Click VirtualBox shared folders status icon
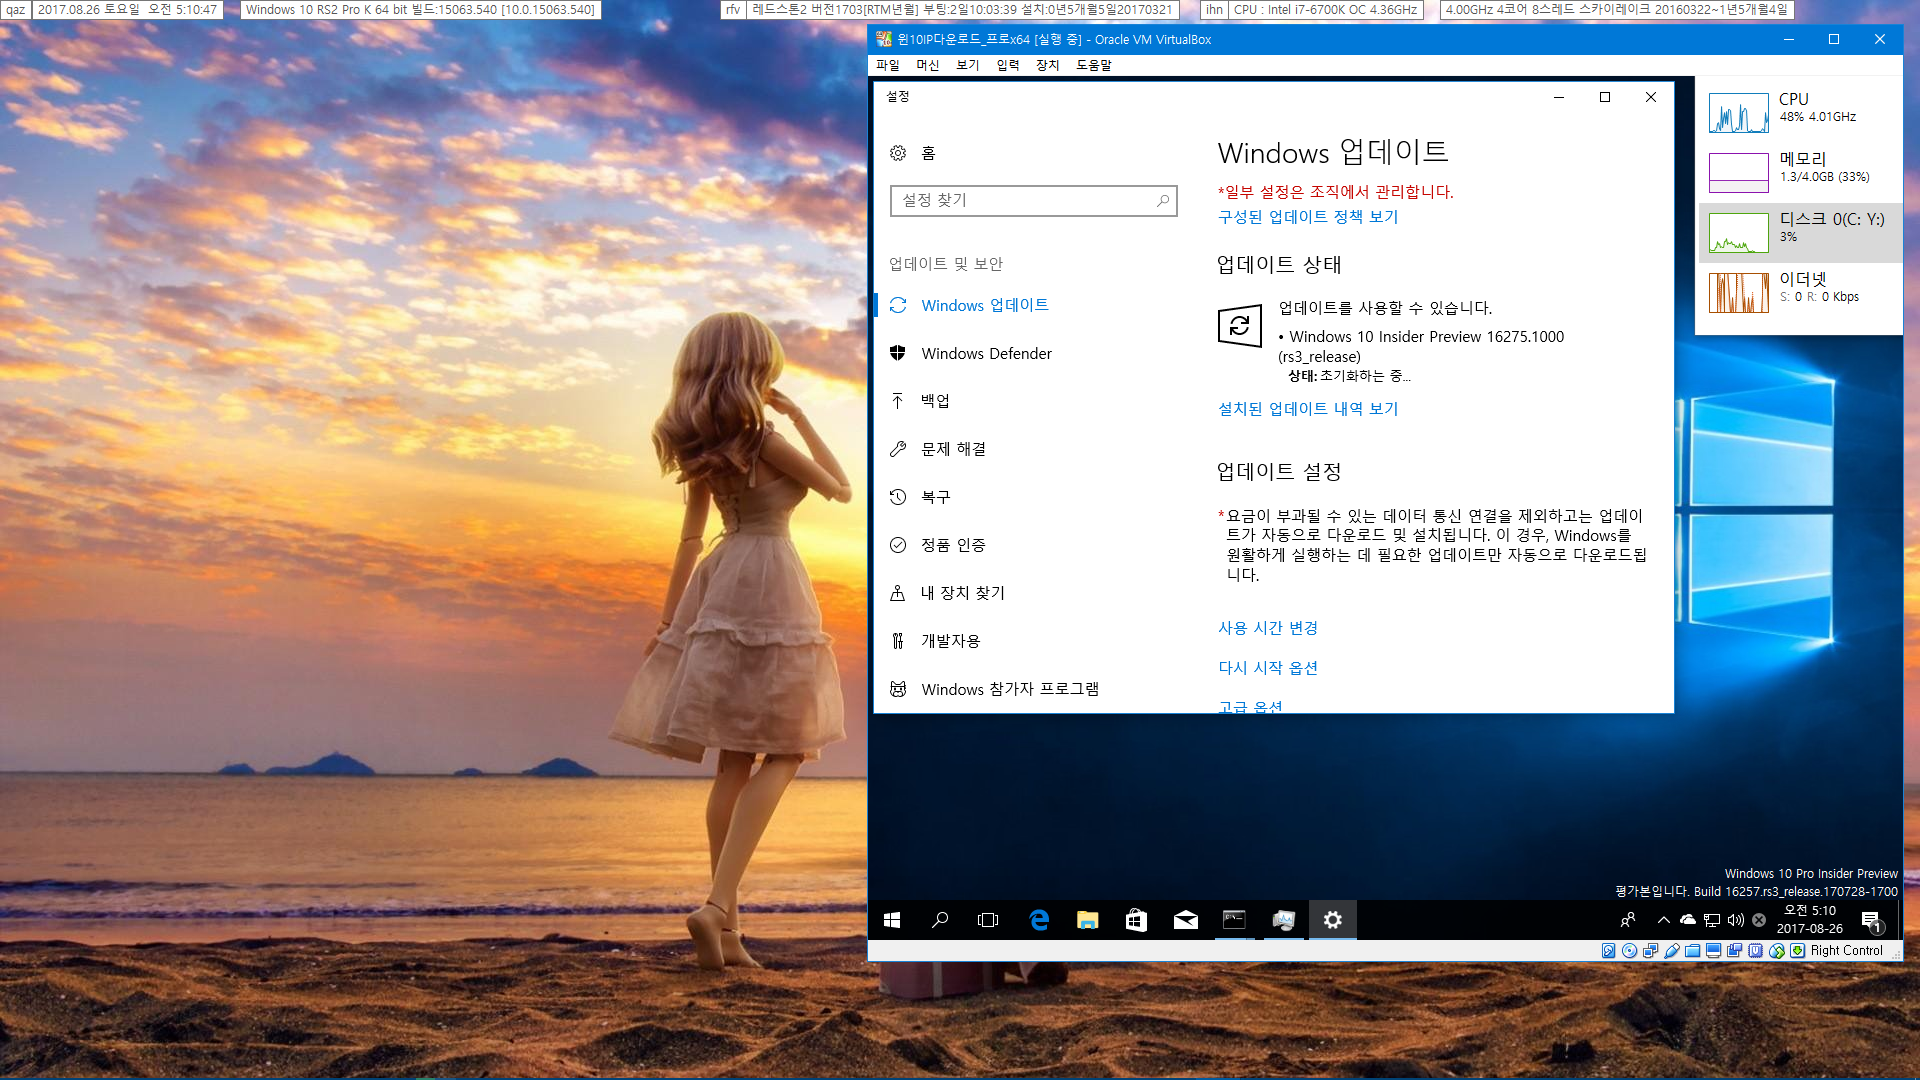Viewport: 1920px width, 1080px height. pyautogui.click(x=1692, y=950)
